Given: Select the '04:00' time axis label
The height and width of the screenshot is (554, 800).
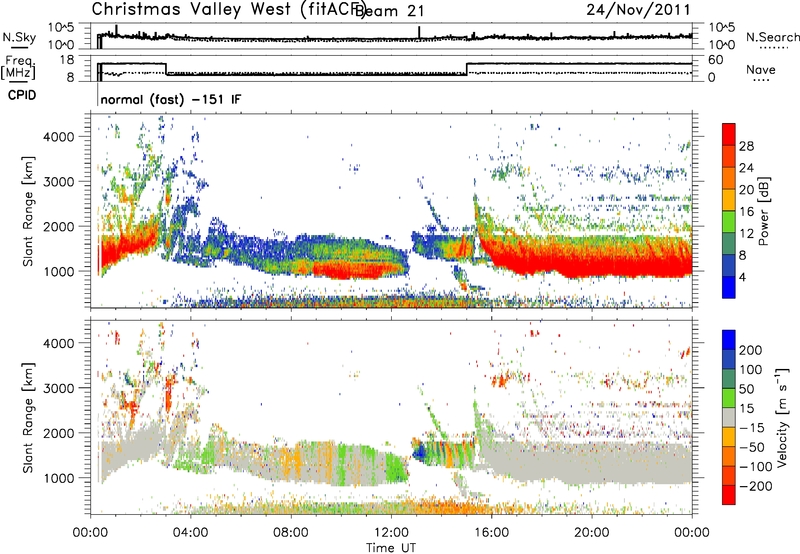Looking at the screenshot, I should coord(191,533).
